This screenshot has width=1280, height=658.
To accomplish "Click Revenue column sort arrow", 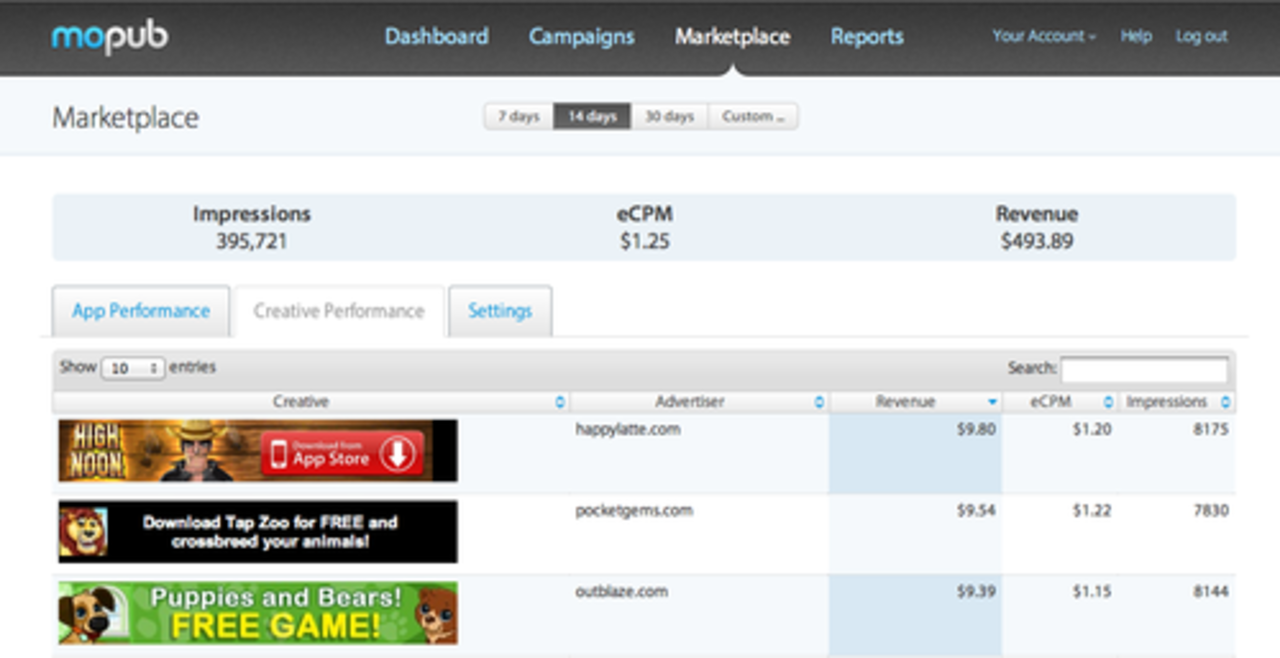I will 992,402.
